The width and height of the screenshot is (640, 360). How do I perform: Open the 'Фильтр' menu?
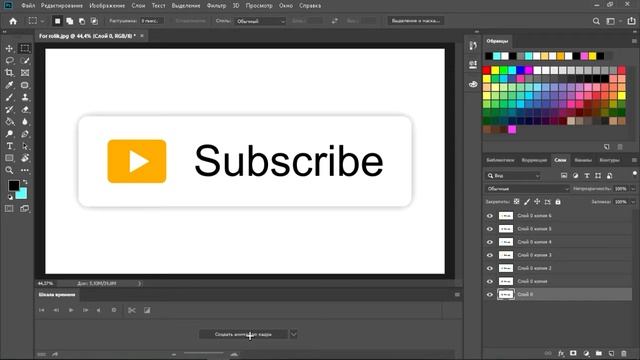[x=216, y=6]
